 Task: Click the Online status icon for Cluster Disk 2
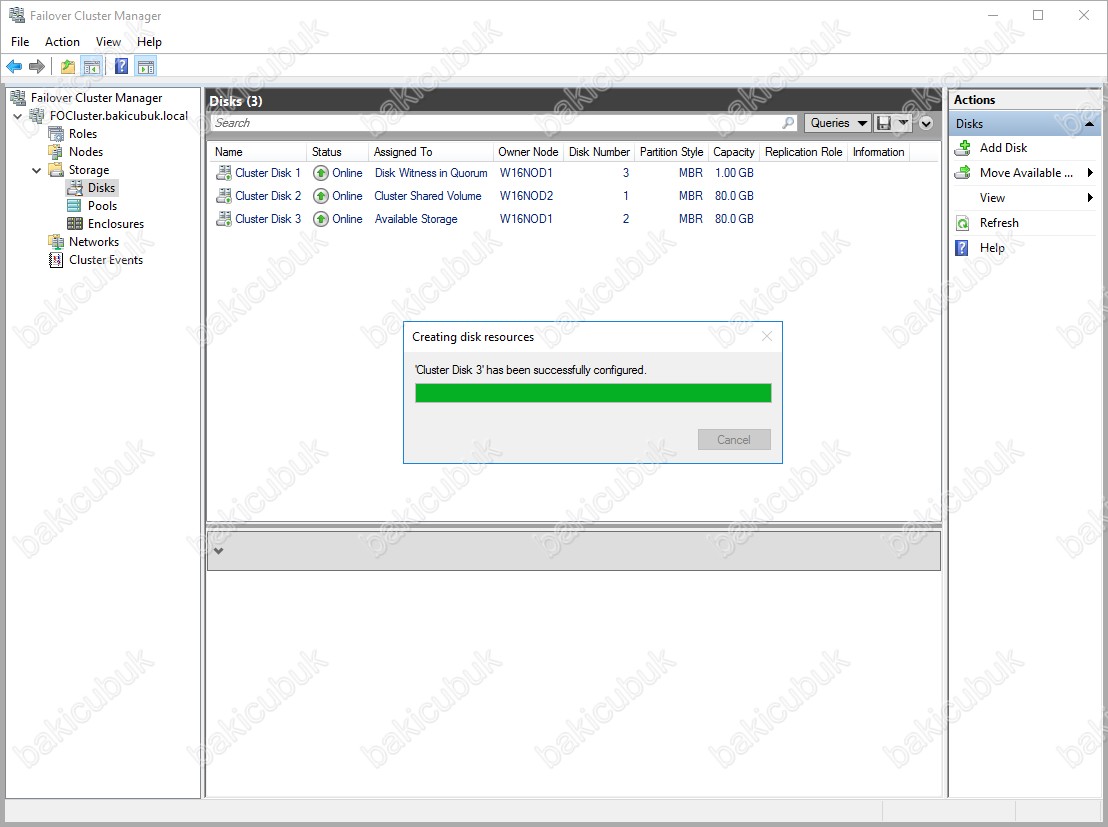321,196
